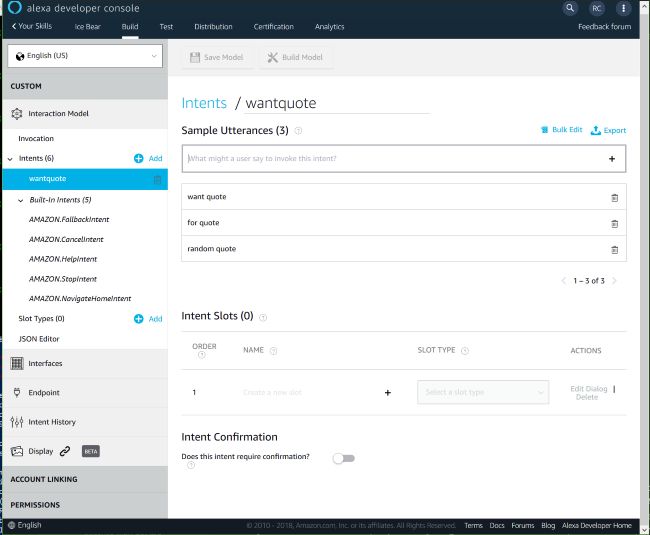Select AMAZON.FallbackIntent

click(69, 219)
